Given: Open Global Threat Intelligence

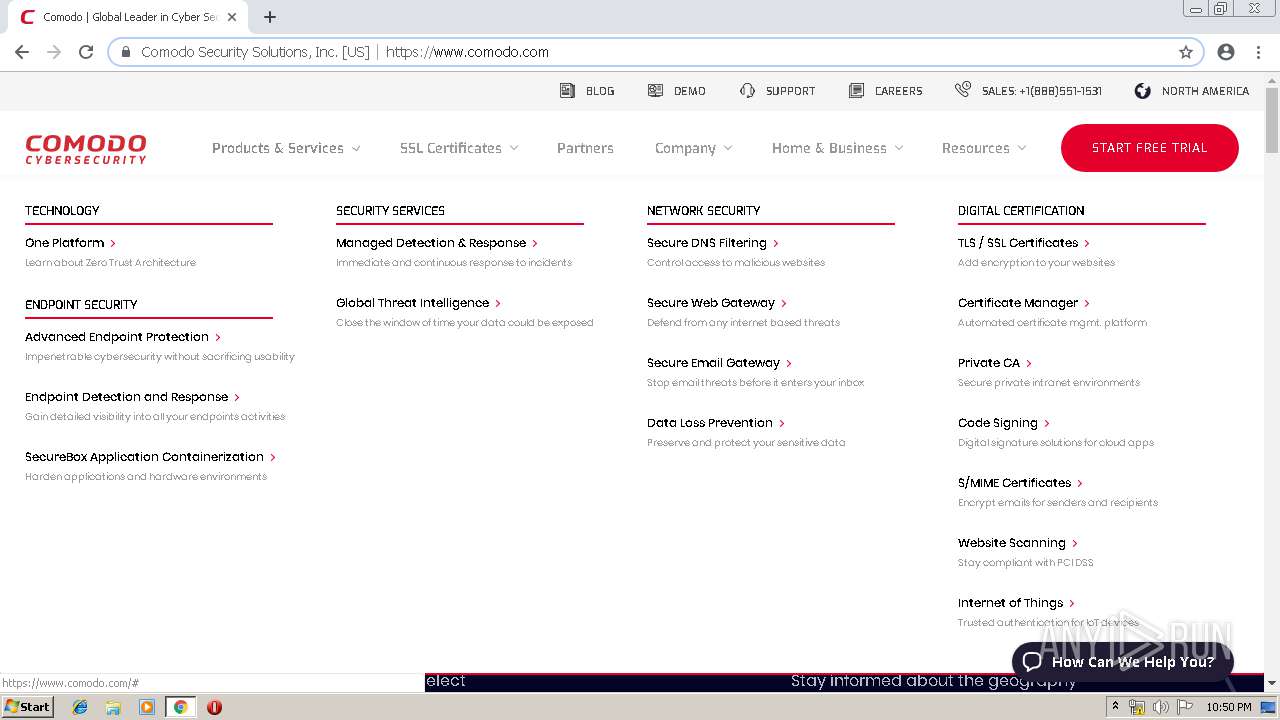Looking at the screenshot, I should coord(413,303).
